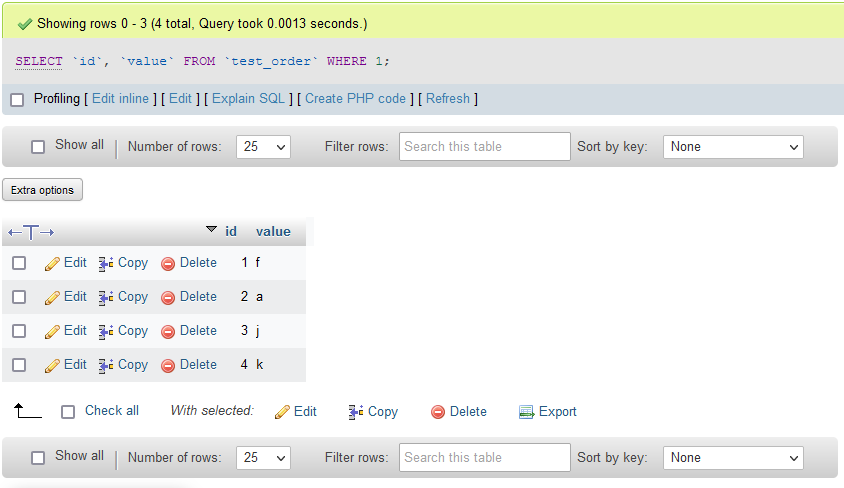Click the Edit link beside Edit inline
844x488 pixels.
(x=180, y=98)
